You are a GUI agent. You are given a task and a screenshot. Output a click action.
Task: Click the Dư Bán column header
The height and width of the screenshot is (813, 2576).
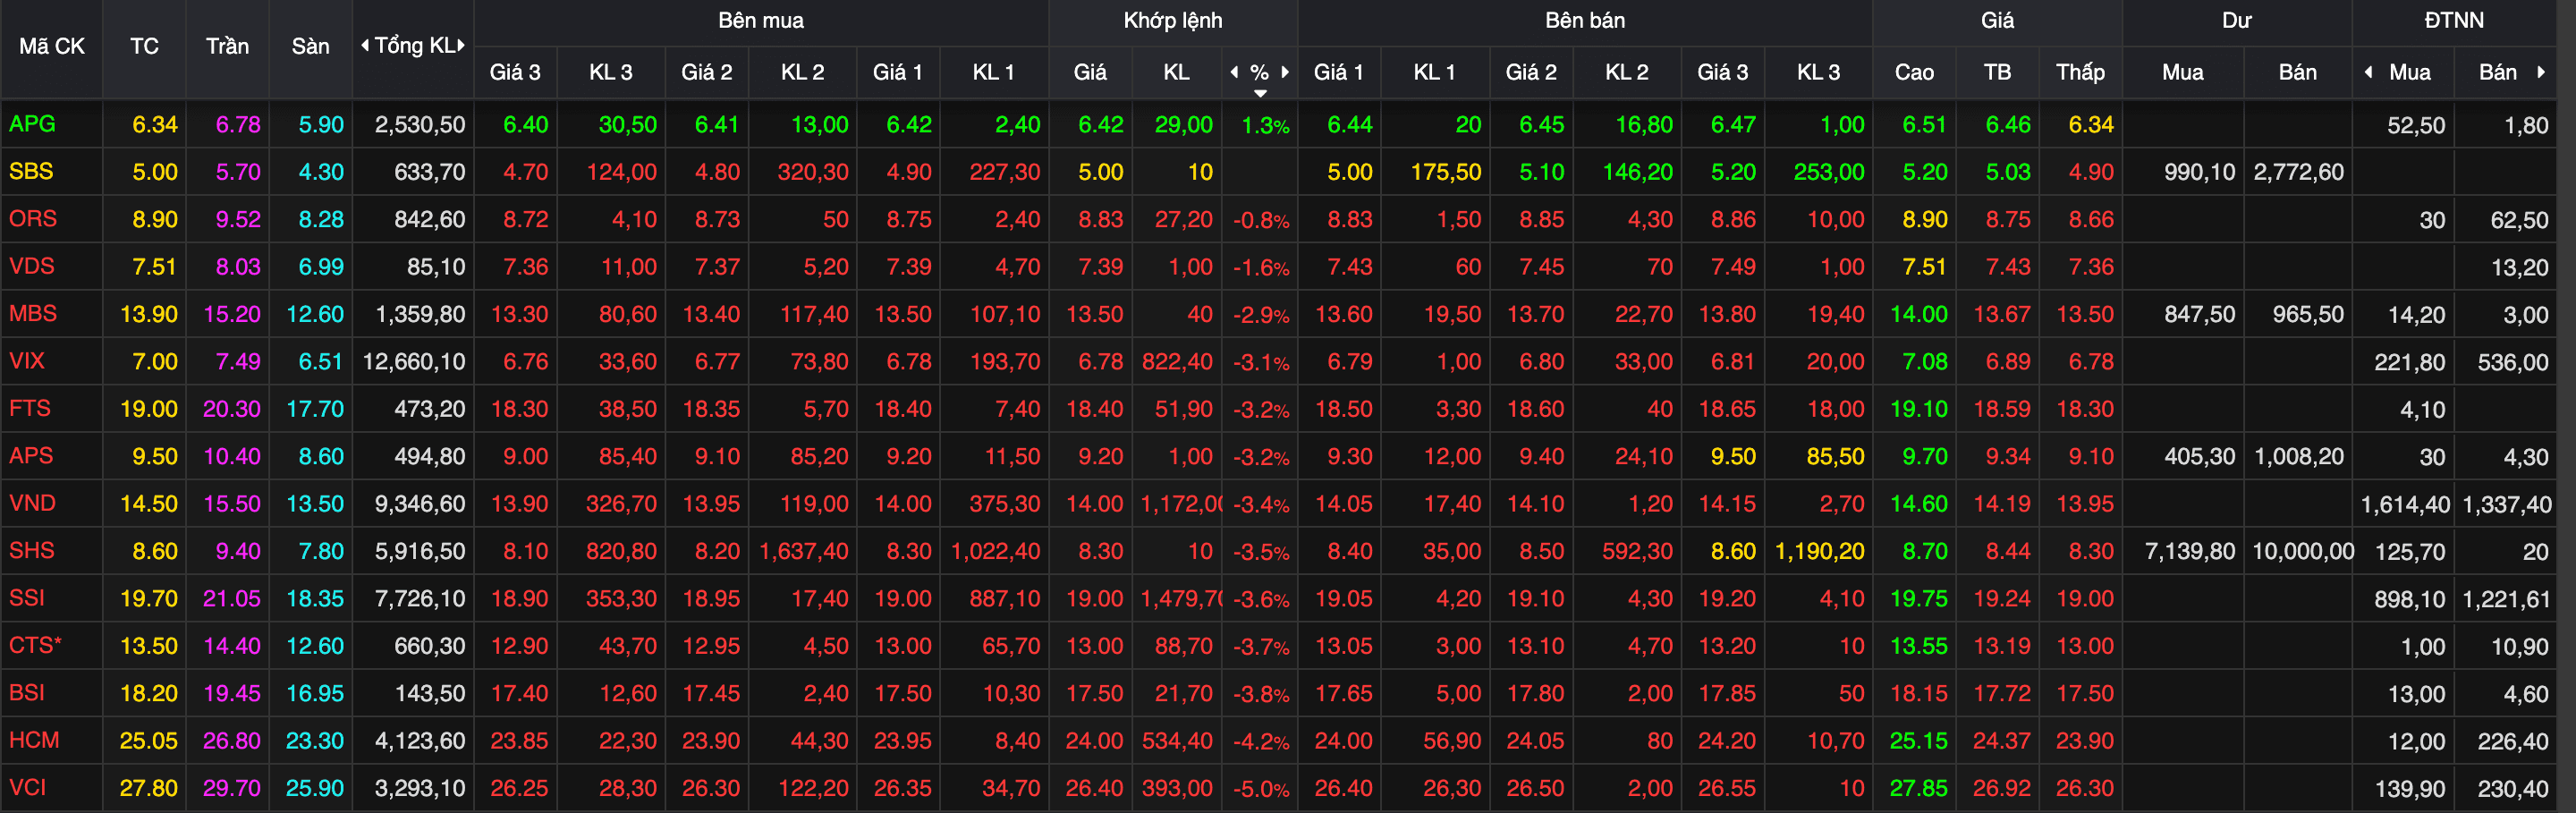click(2297, 72)
